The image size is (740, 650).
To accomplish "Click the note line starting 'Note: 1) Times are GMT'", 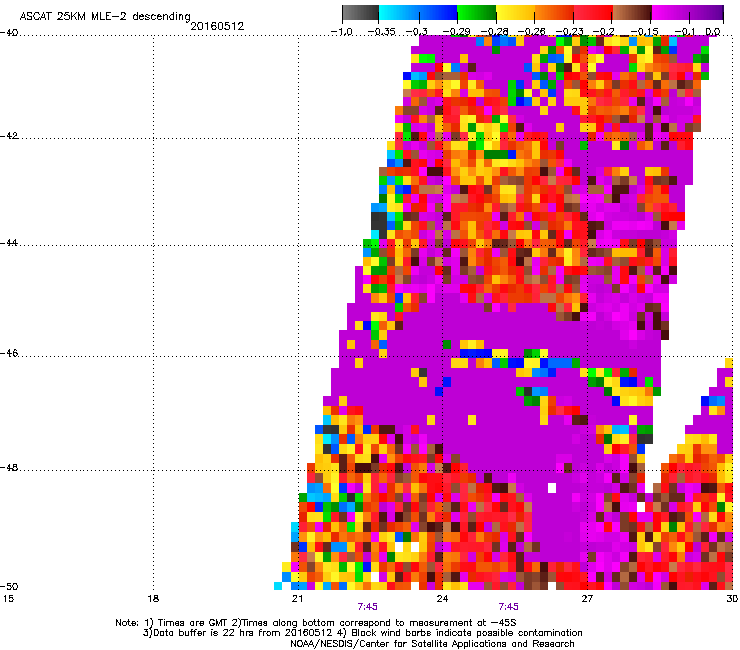I will coord(316,623).
